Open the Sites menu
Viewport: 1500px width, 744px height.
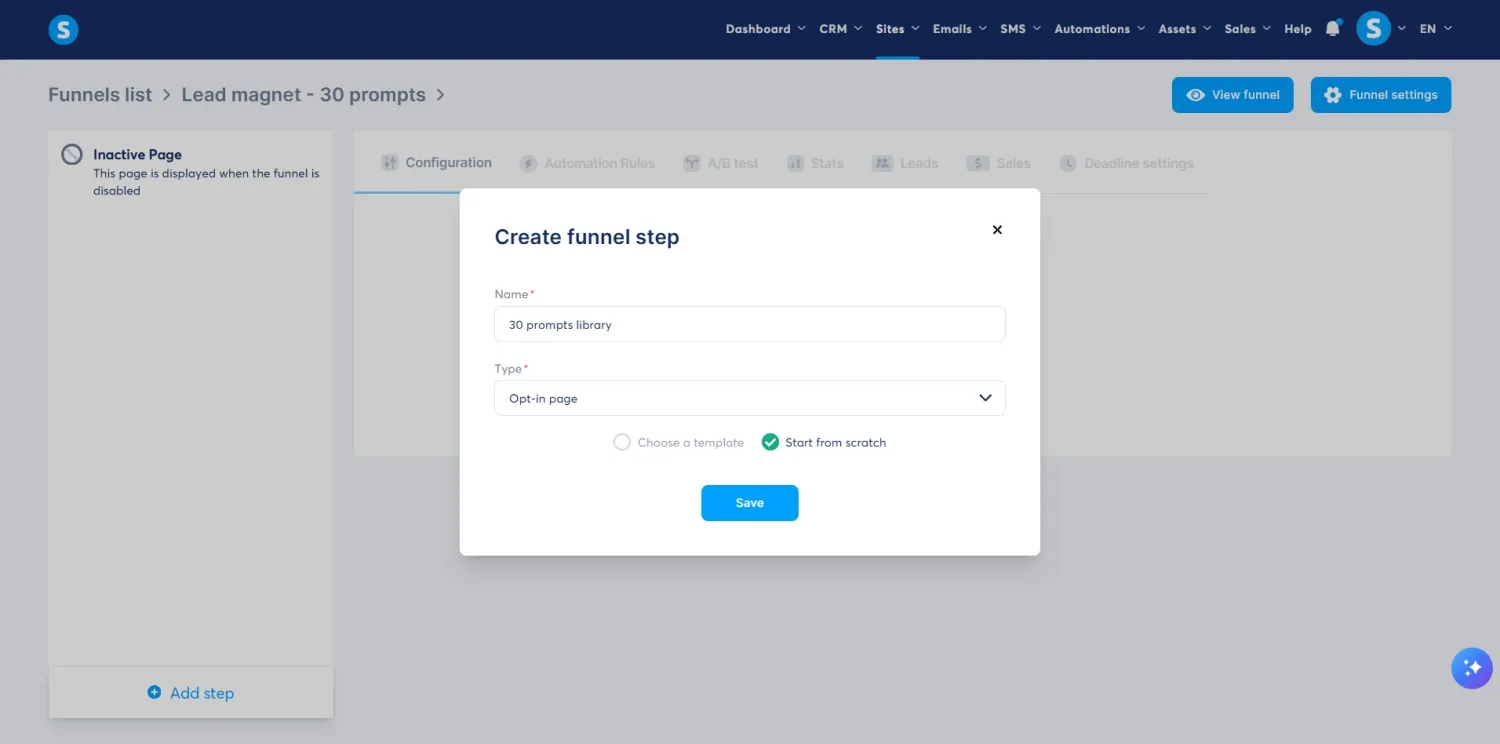[x=897, y=29]
